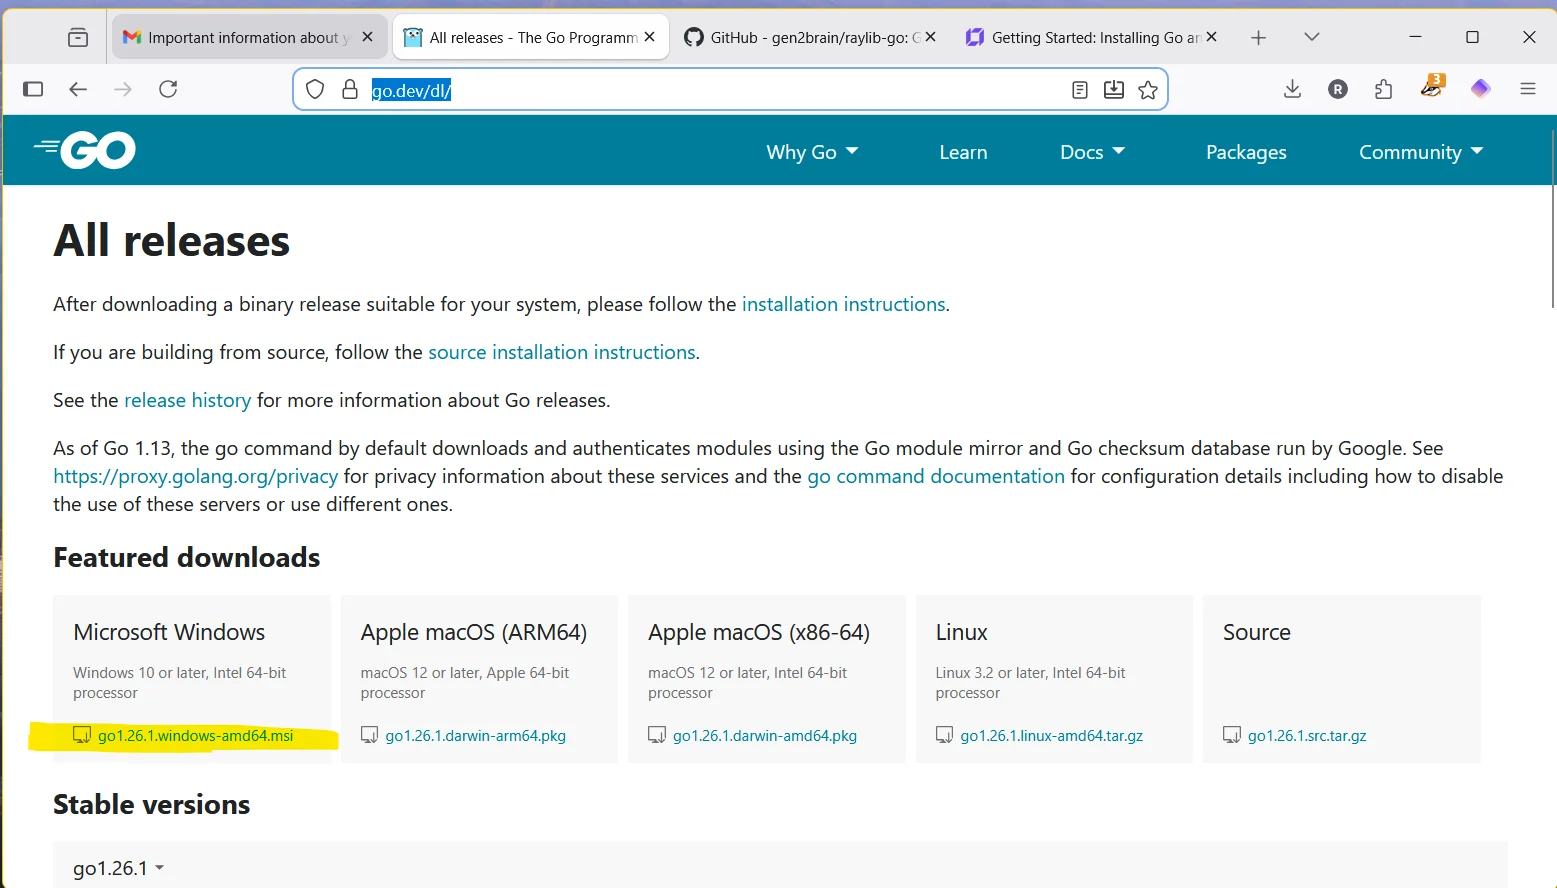
Task: Open the Docs menu
Action: (x=1091, y=151)
